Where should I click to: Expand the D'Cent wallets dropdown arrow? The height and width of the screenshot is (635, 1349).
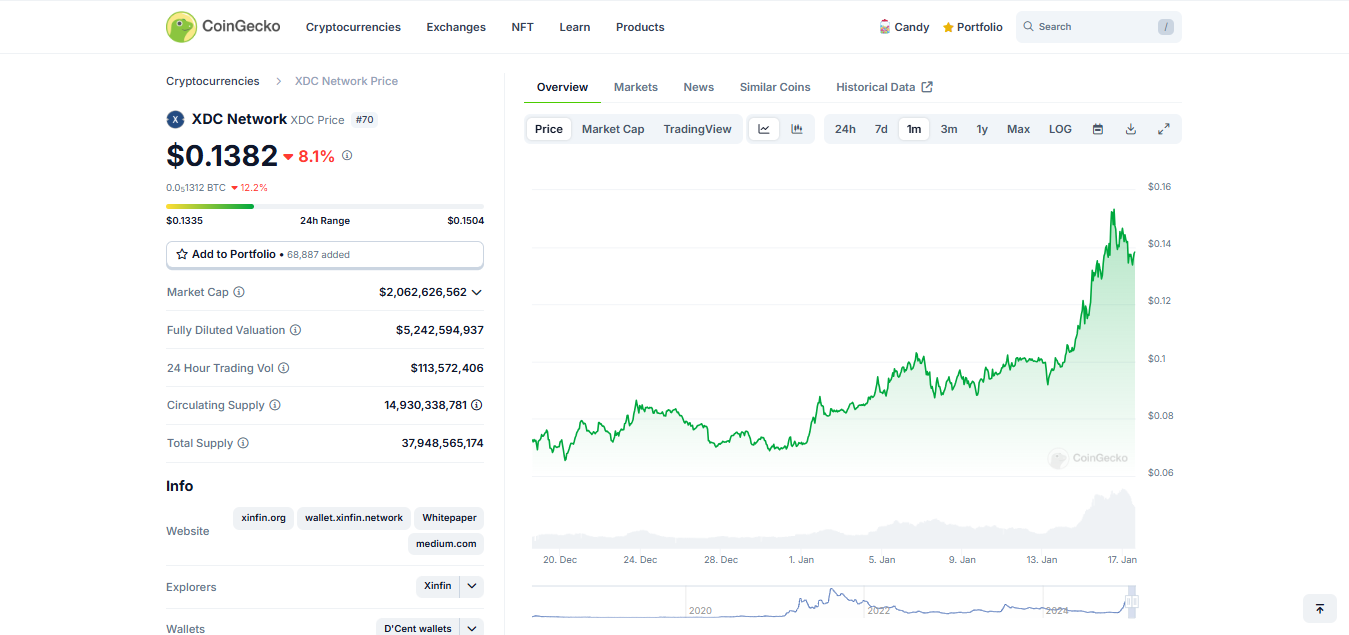pyautogui.click(x=472, y=628)
